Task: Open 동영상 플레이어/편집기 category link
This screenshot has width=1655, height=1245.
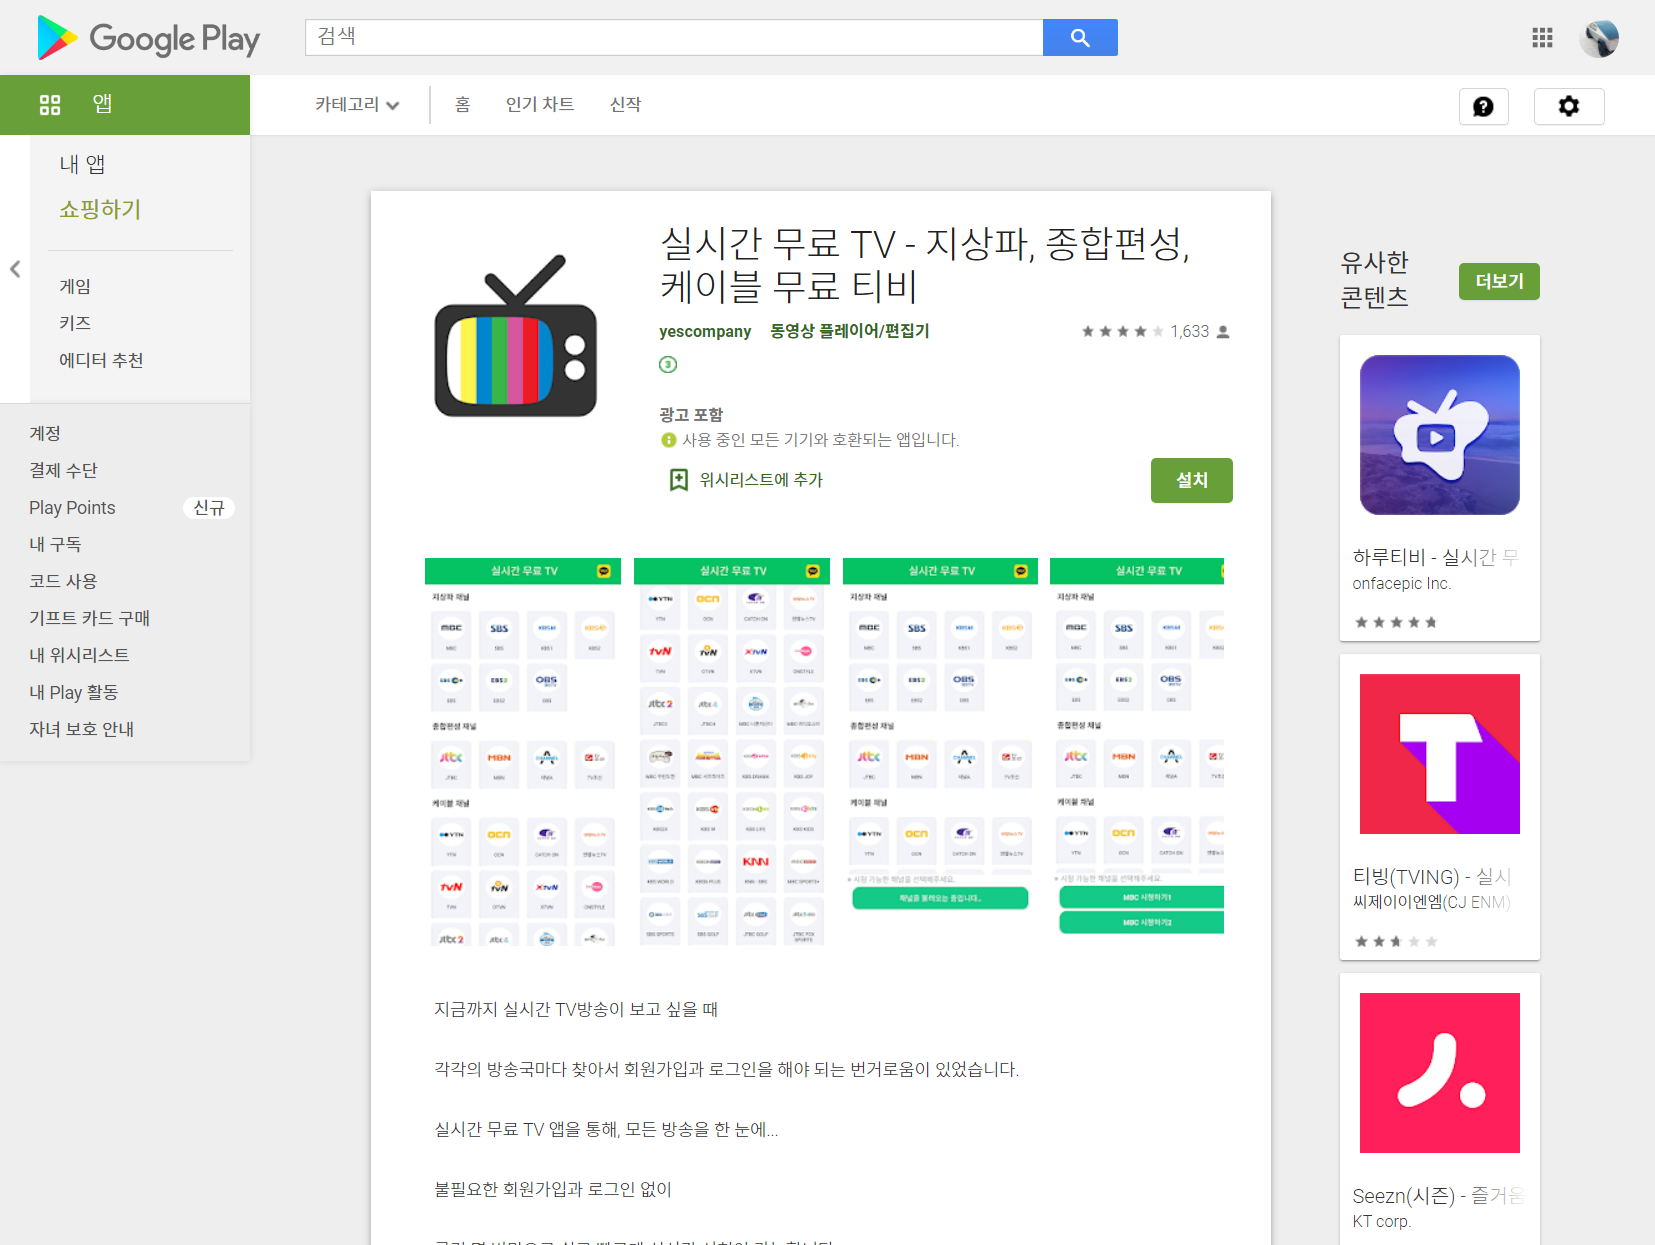Action: [850, 331]
